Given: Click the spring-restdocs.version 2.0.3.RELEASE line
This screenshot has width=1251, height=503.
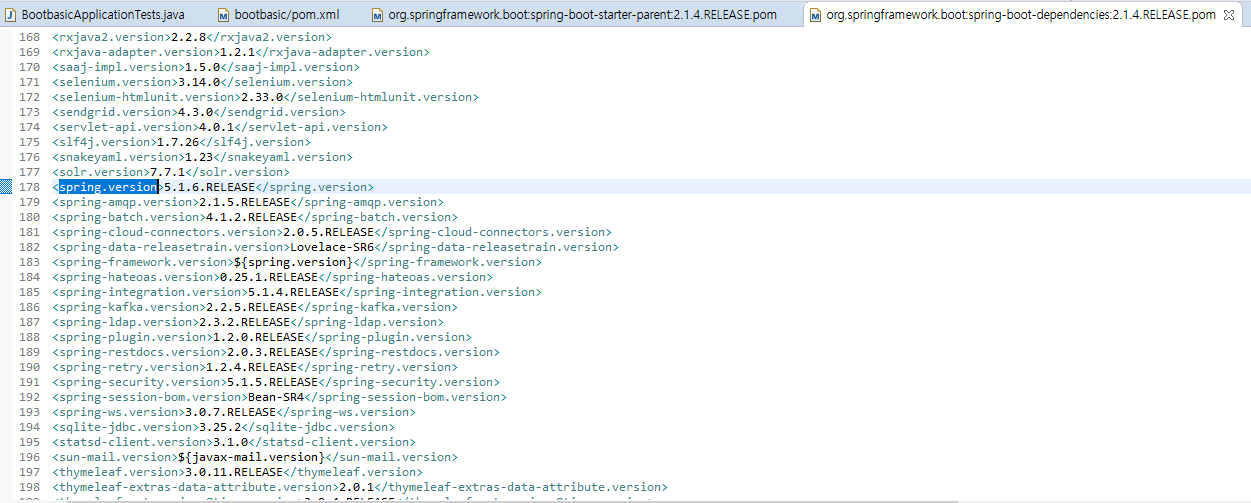Looking at the screenshot, I should [x=276, y=352].
